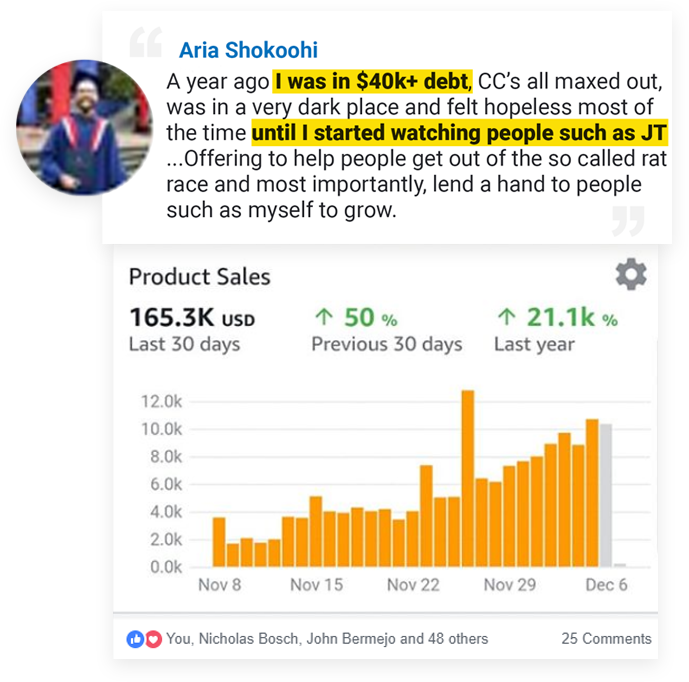Click the Last year comparison label
Viewport: 689px width, 682px height.
[x=534, y=344]
